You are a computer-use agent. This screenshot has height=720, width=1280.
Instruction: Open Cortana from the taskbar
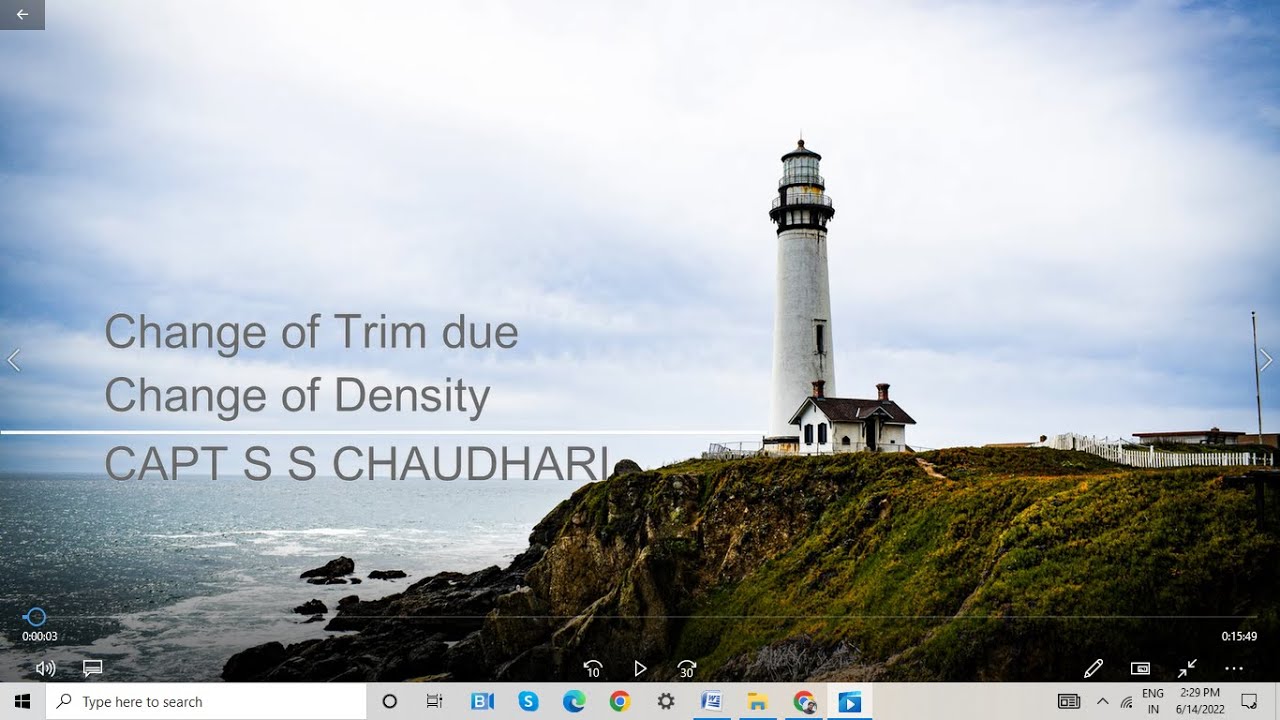point(390,701)
